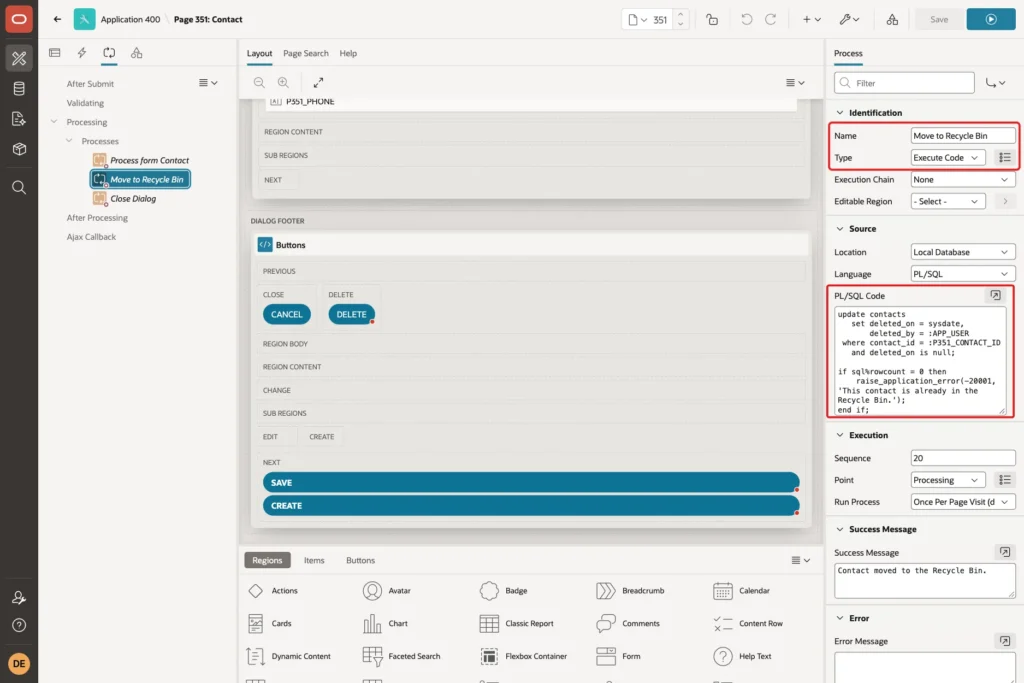Click the Save button
The height and width of the screenshot is (683, 1024).
coord(939,20)
